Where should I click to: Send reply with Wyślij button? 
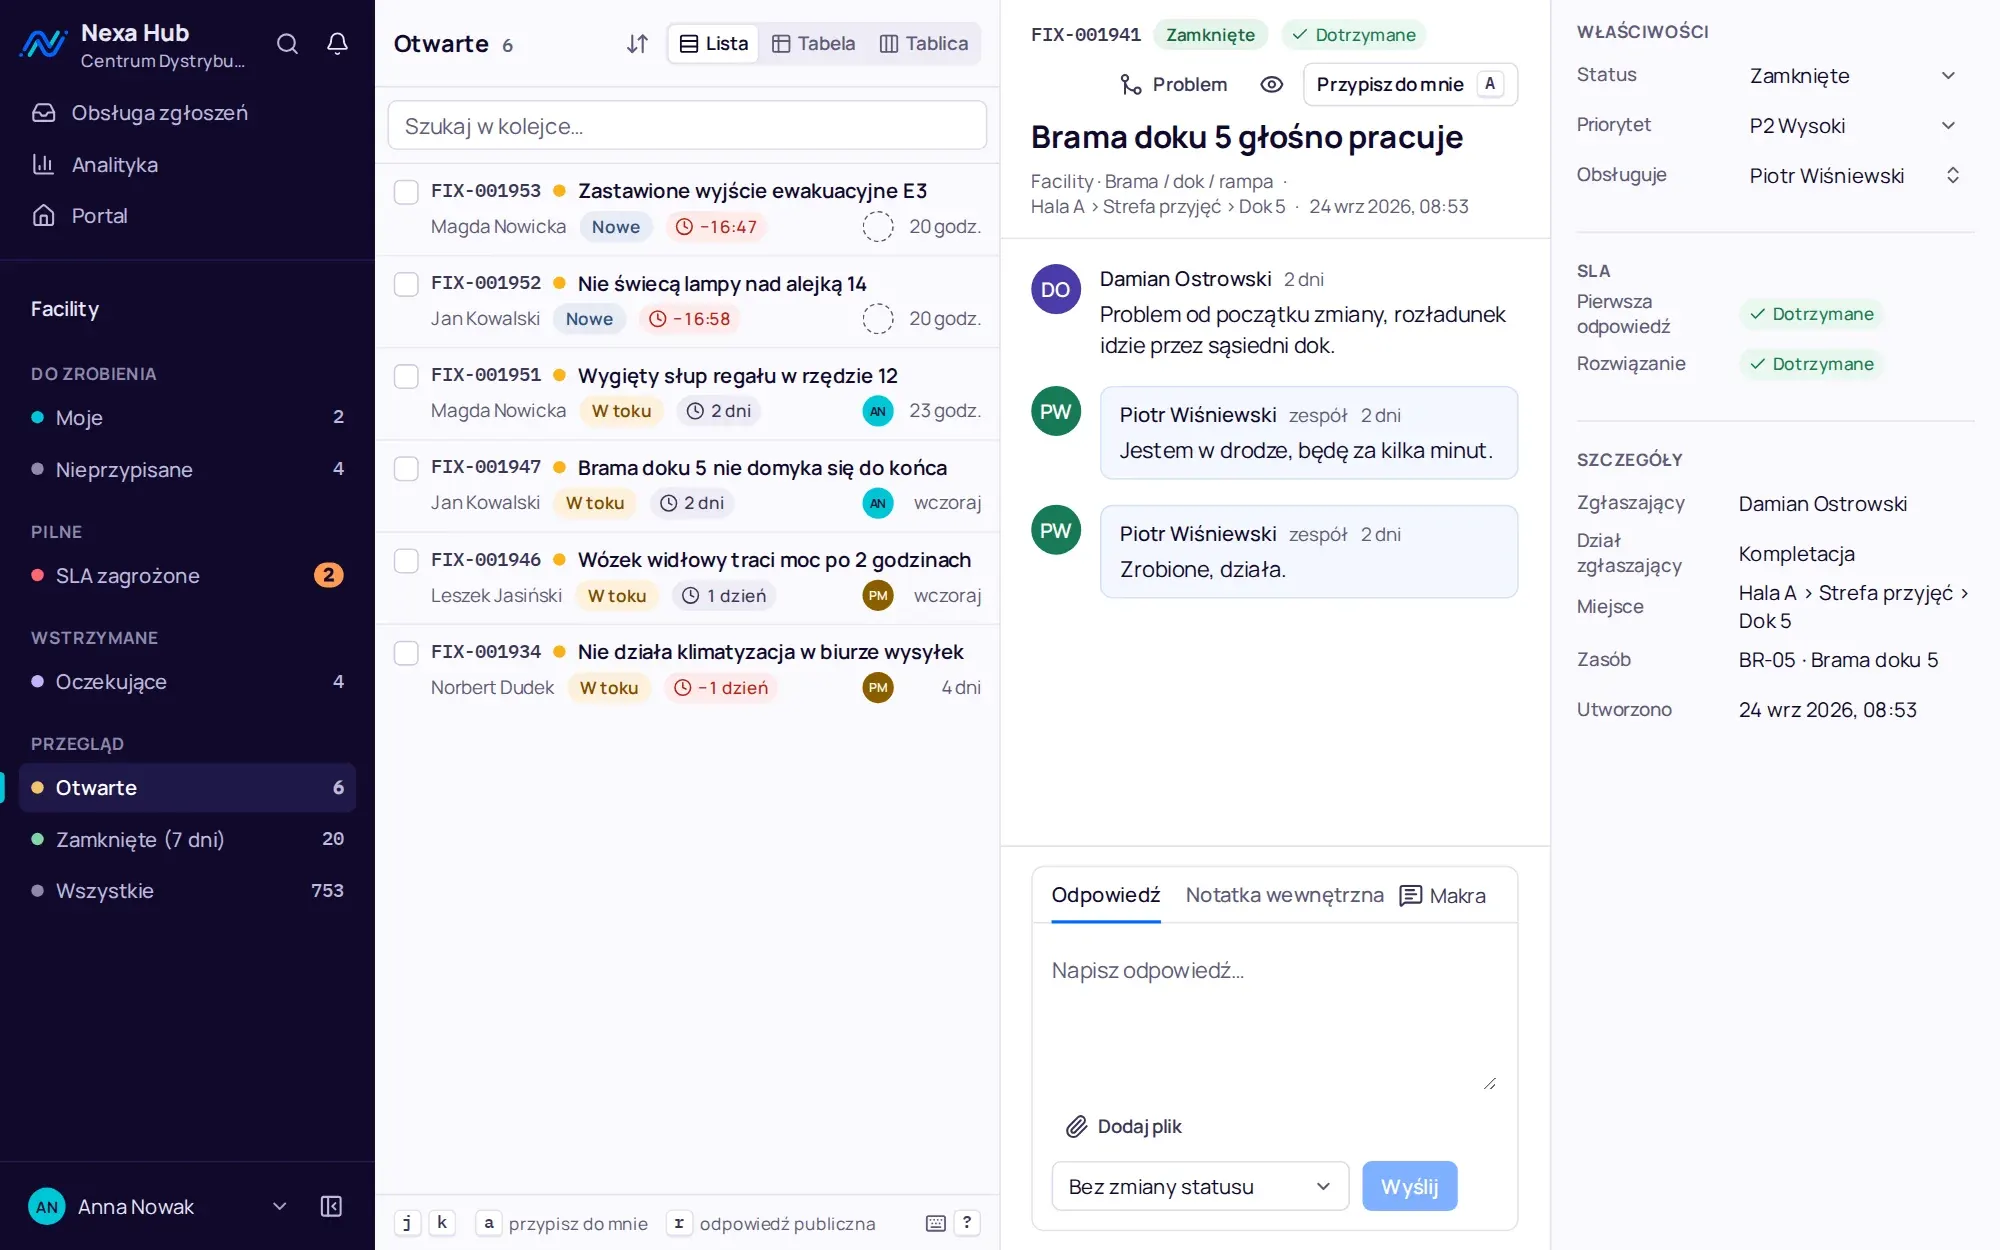coord(1409,1187)
